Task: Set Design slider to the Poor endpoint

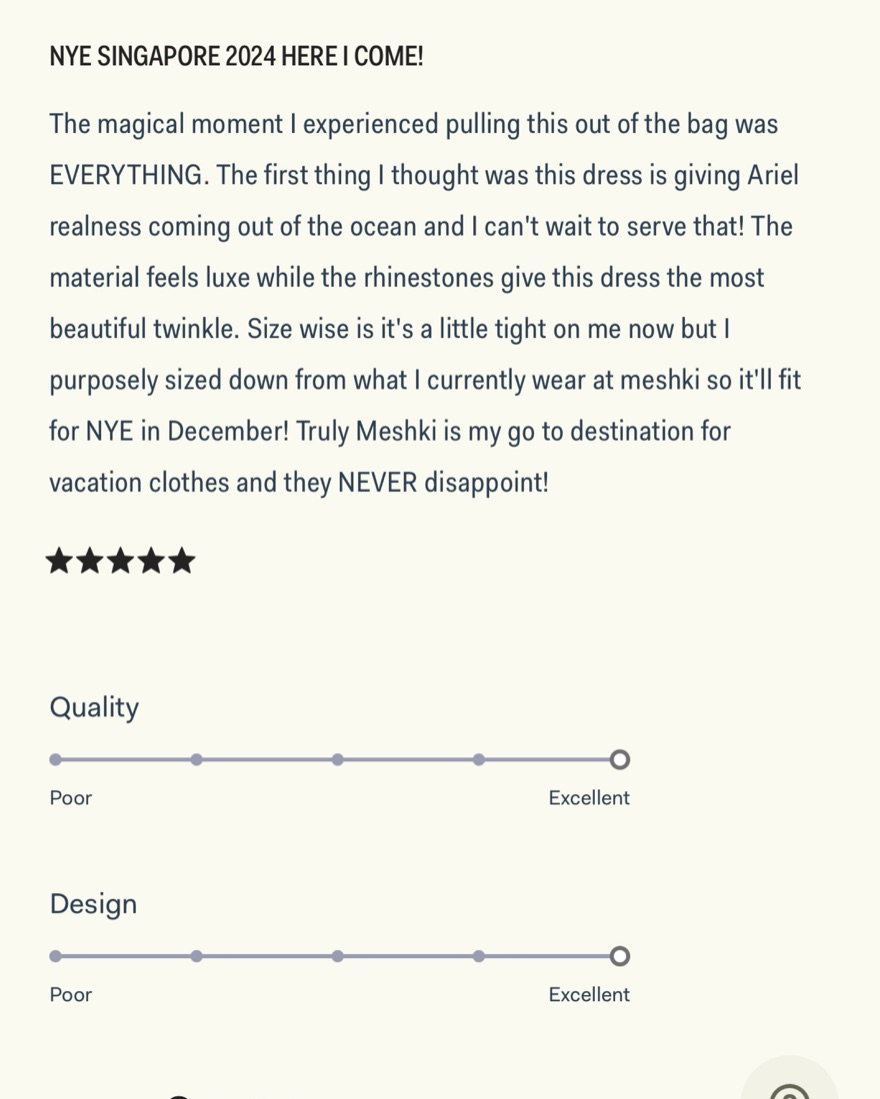Action: [x=55, y=956]
